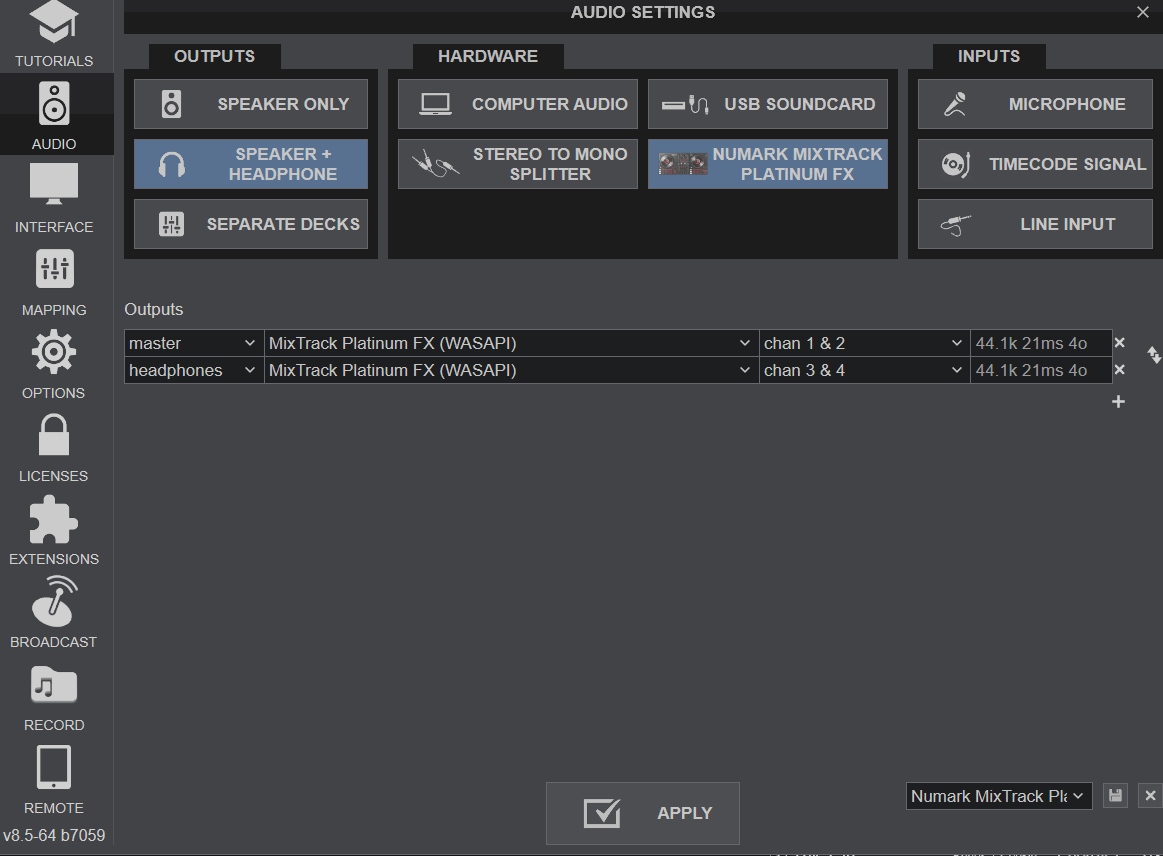Click the save audio config floppy icon

click(1115, 795)
